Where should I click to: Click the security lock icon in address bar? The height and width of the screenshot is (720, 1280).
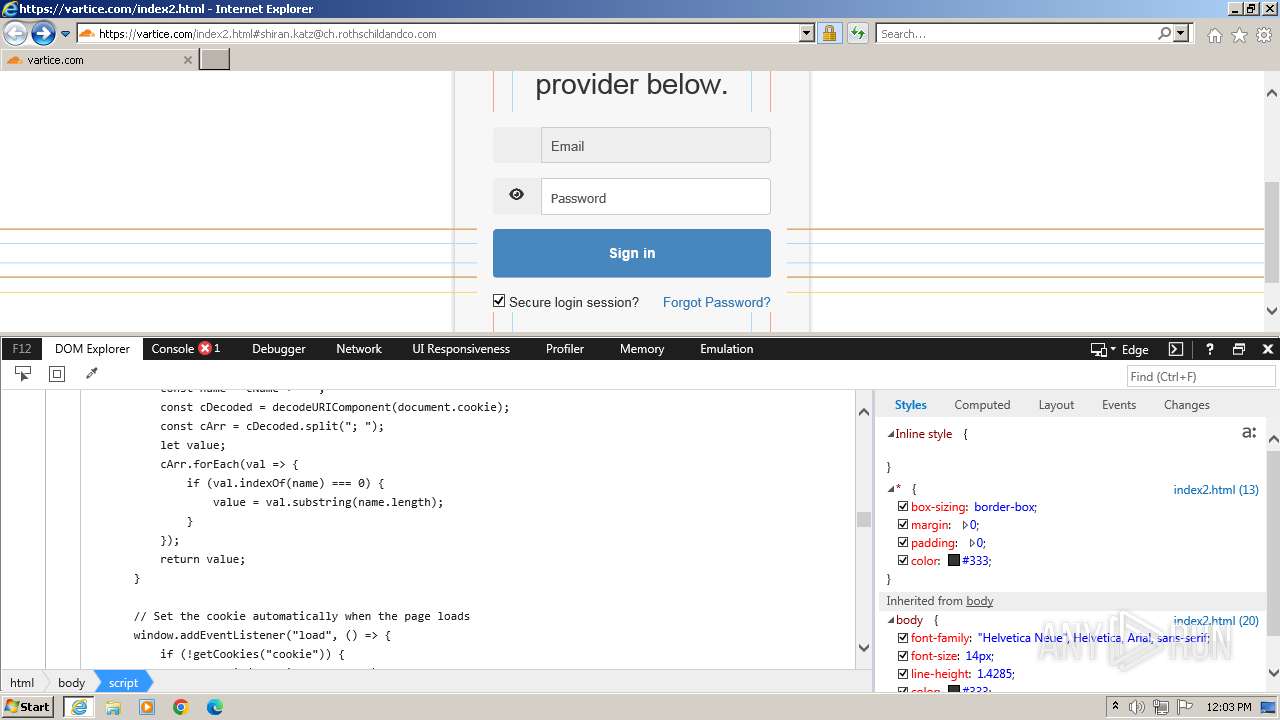[829, 33]
